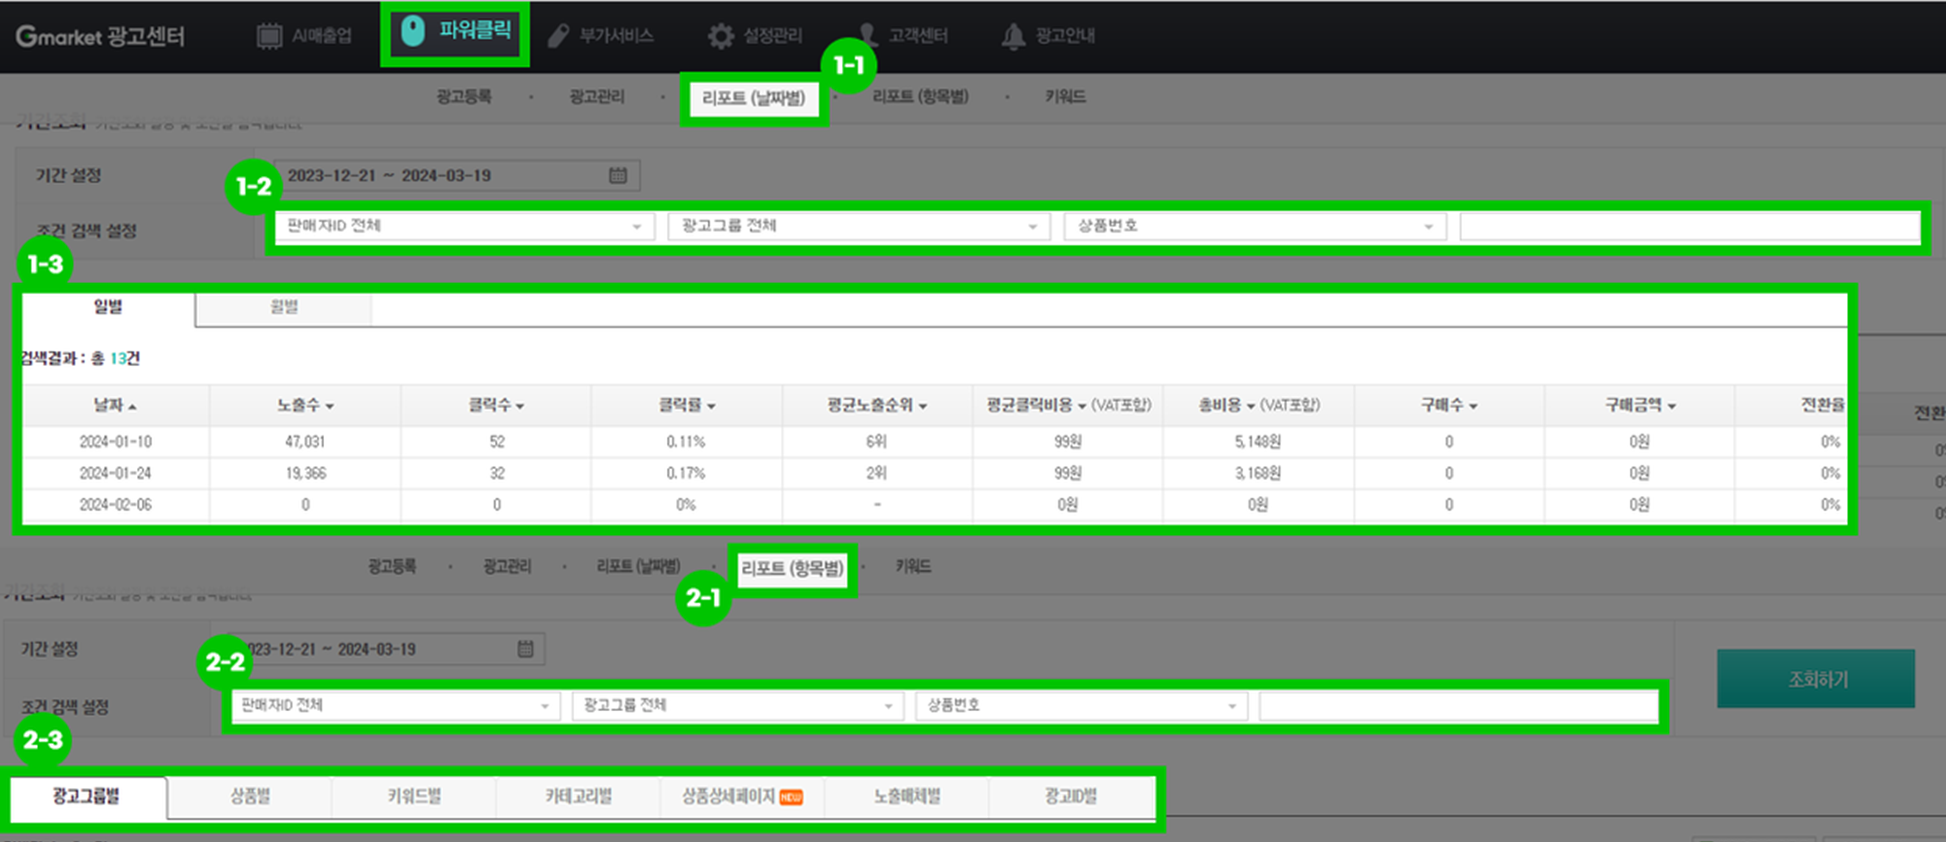Open calendar icon for upper date range
Viewport: 1946px width, 842px height.
(618, 175)
